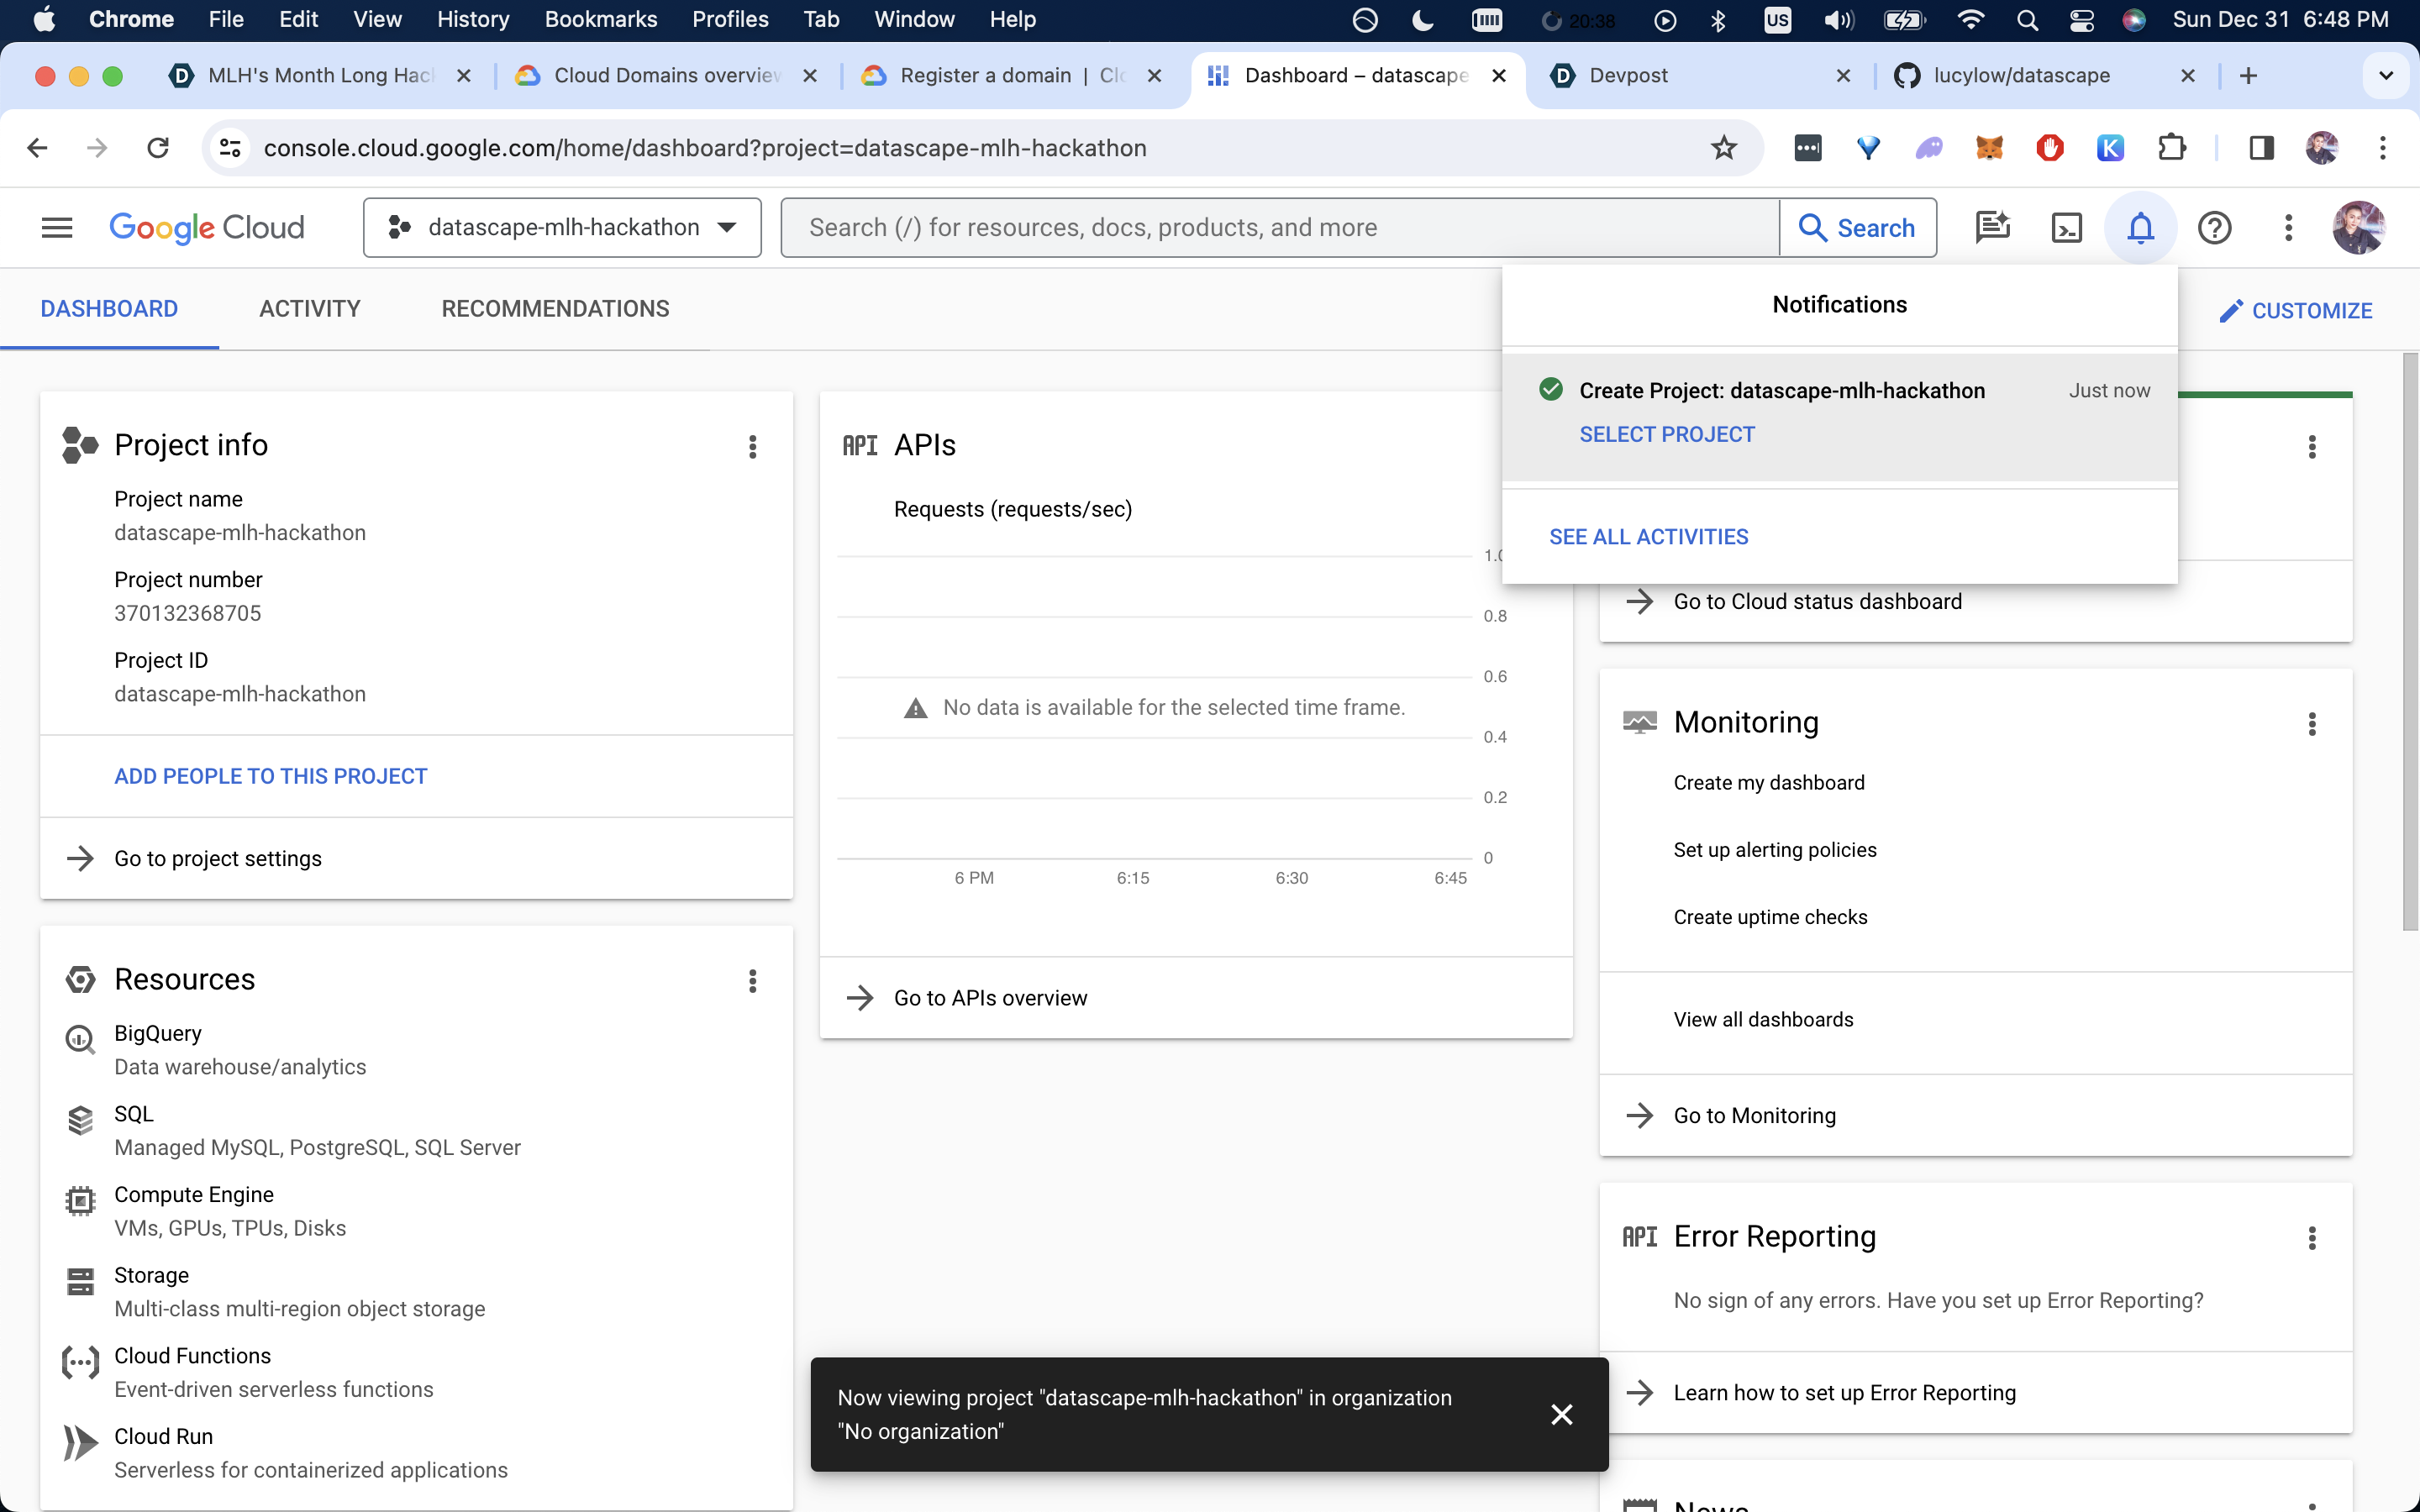Switch to the ACTIVITY tab
2420x1512 pixels.
[x=309, y=309]
